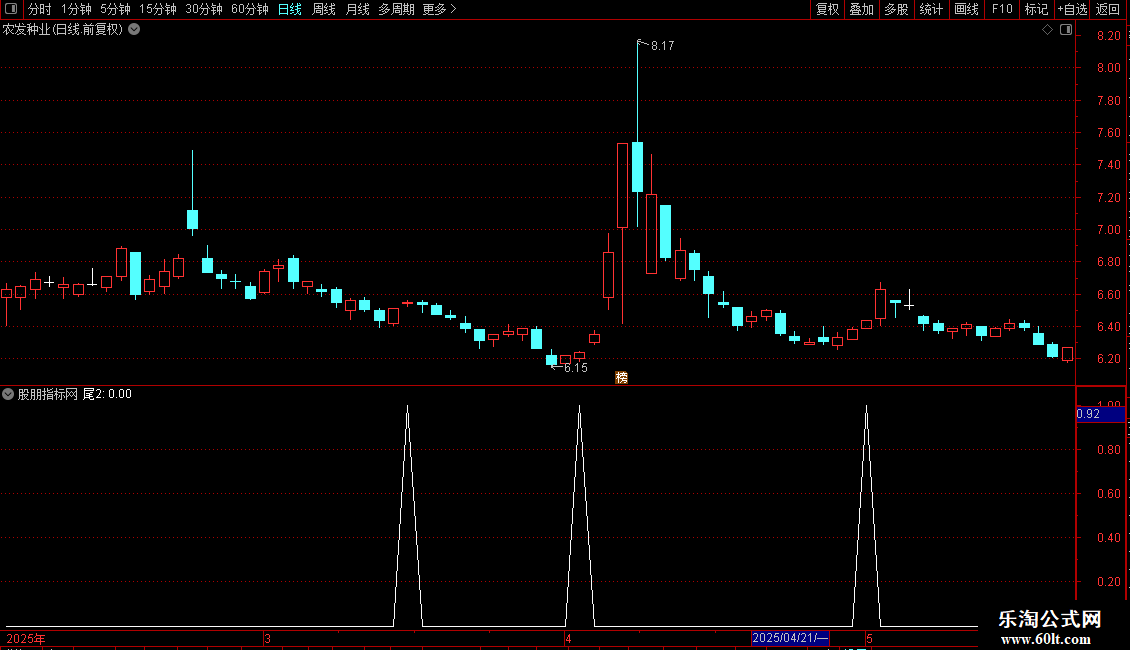Click the 股朋指标网 indicator name
The width and height of the screenshot is (1130, 650).
tap(48, 394)
